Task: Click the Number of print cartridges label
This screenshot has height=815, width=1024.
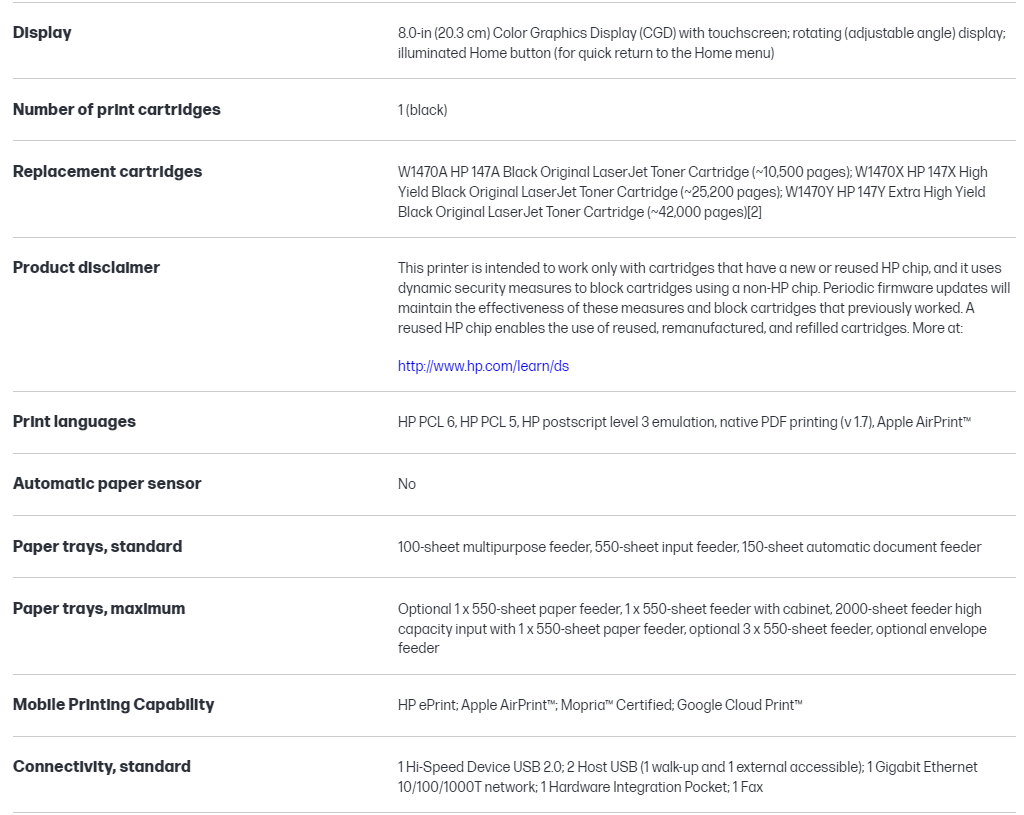Action: click(116, 110)
